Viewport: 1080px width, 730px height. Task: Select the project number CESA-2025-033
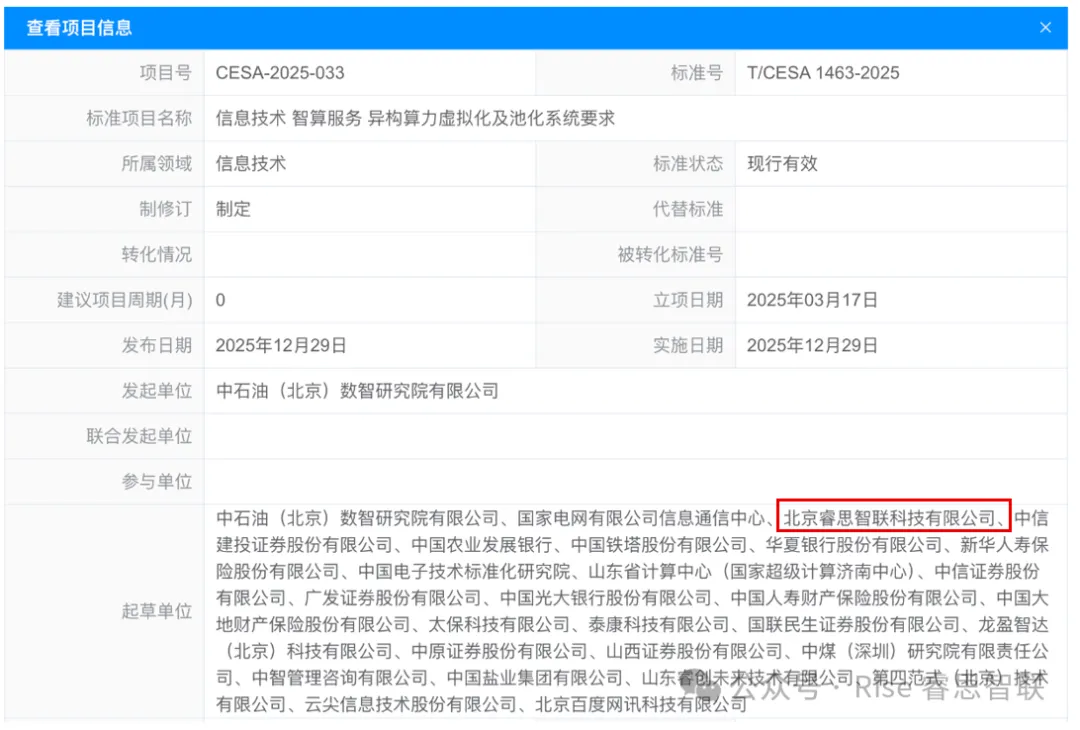pyautogui.click(x=280, y=73)
